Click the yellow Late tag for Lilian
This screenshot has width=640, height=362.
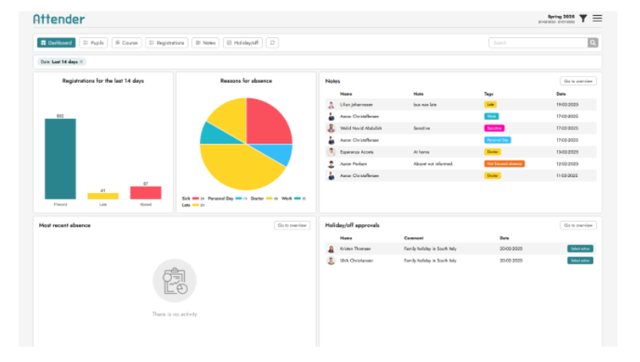pyautogui.click(x=490, y=105)
